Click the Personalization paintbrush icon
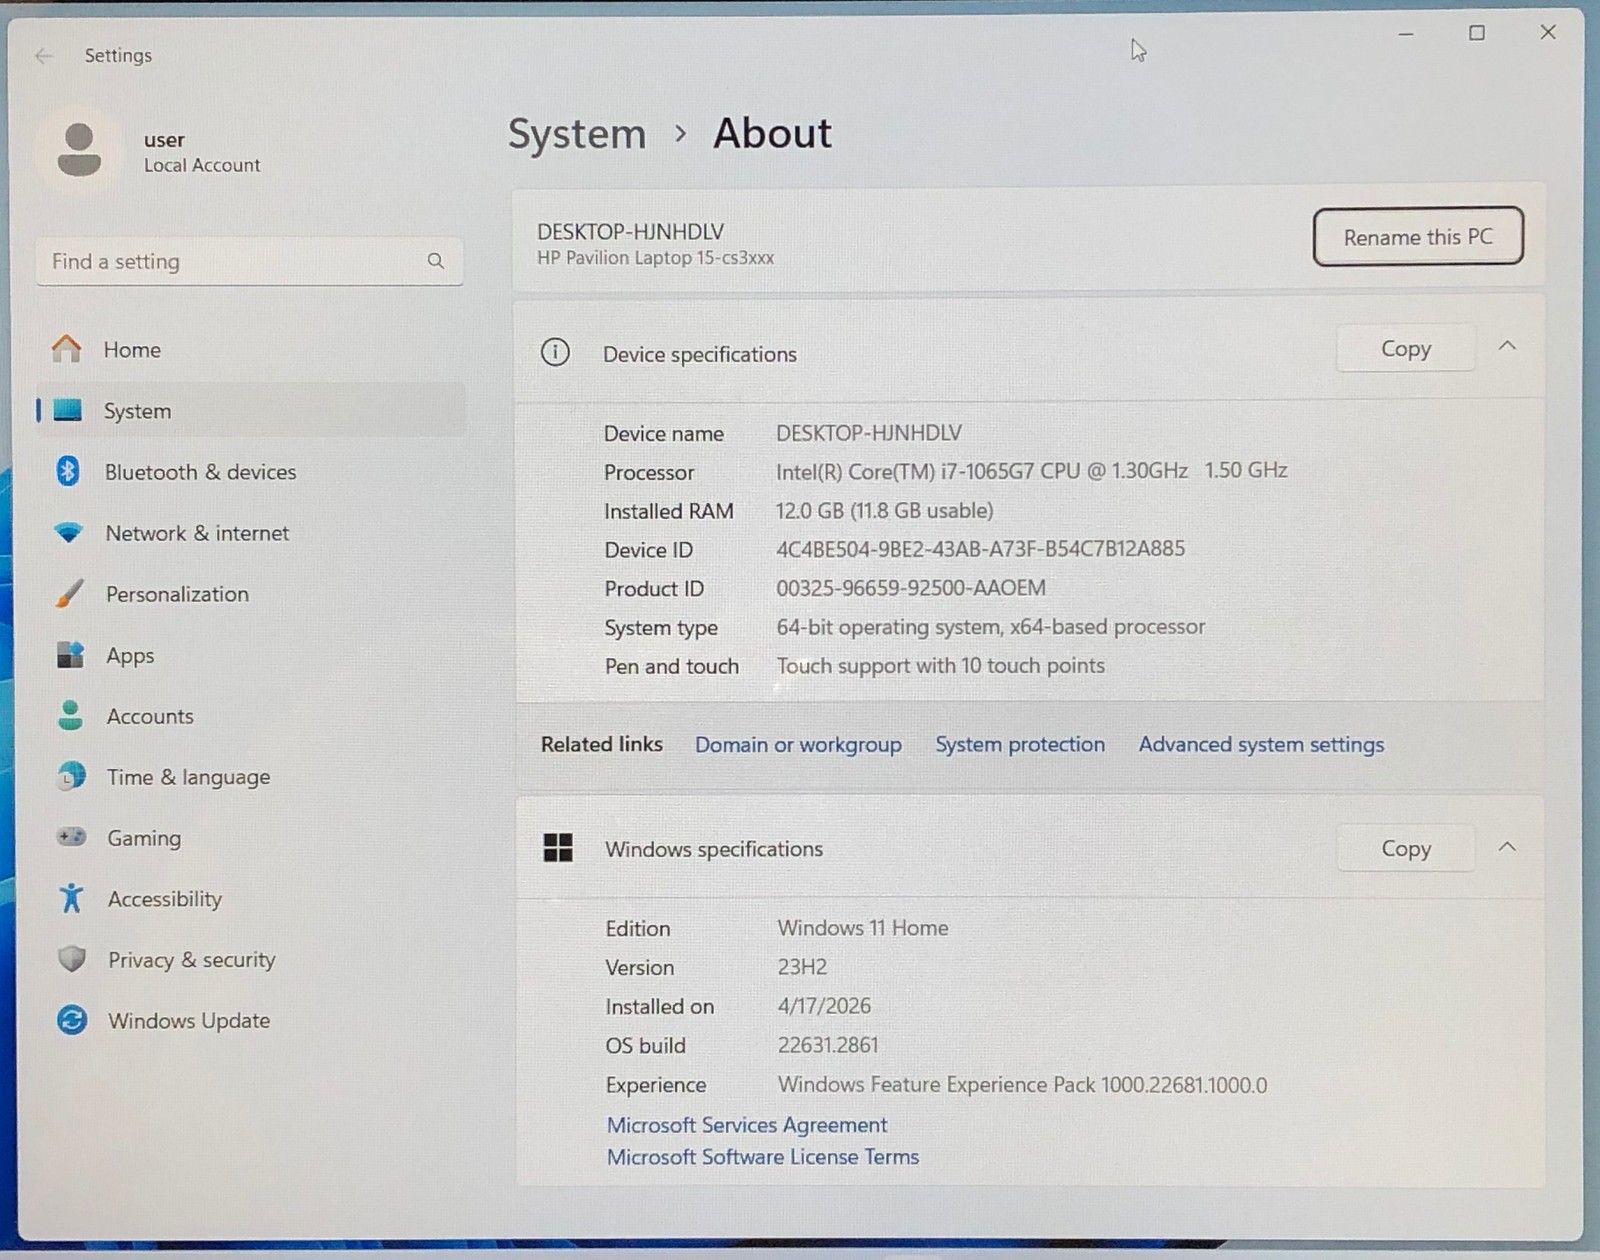The image size is (1600, 1260). [x=69, y=594]
